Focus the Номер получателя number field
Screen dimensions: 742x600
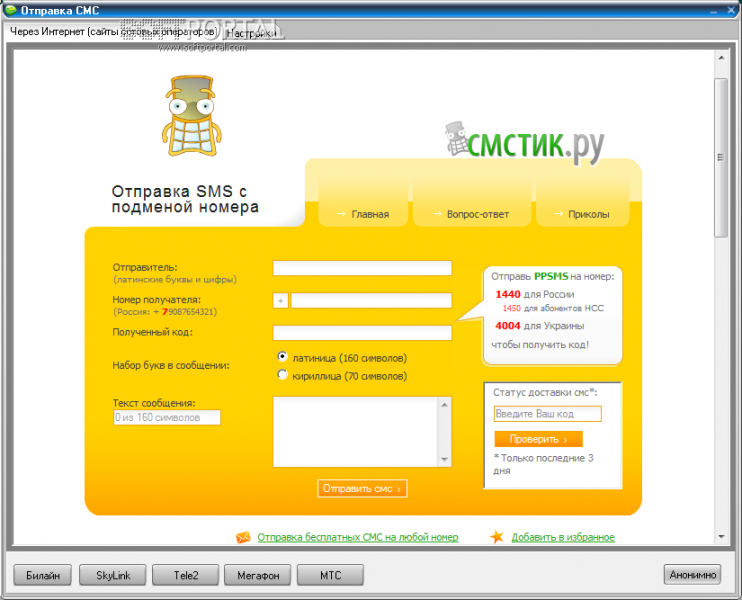pyautogui.click(x=371, y=300)
